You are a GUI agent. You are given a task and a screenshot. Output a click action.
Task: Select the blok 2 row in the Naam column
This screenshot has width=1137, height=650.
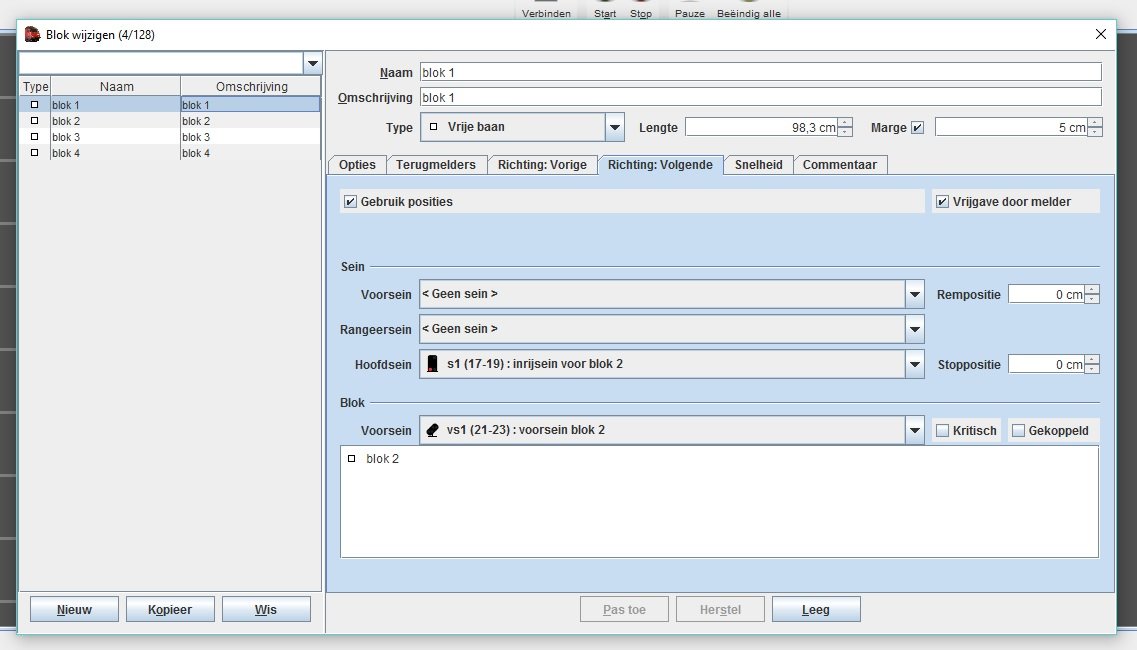click(115, 121)
